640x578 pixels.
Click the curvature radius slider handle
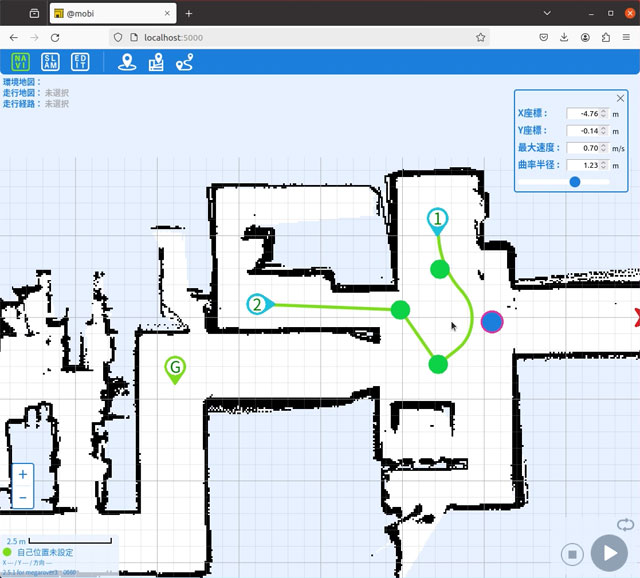[x=575, y=182]
